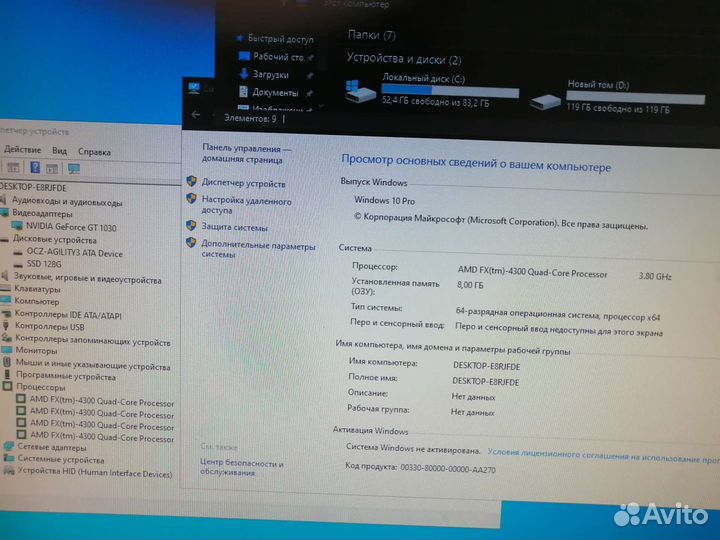Collapse the Папки (7) group header
The image size is (720, 540).
pyautogui.click(x=371, y=35)
